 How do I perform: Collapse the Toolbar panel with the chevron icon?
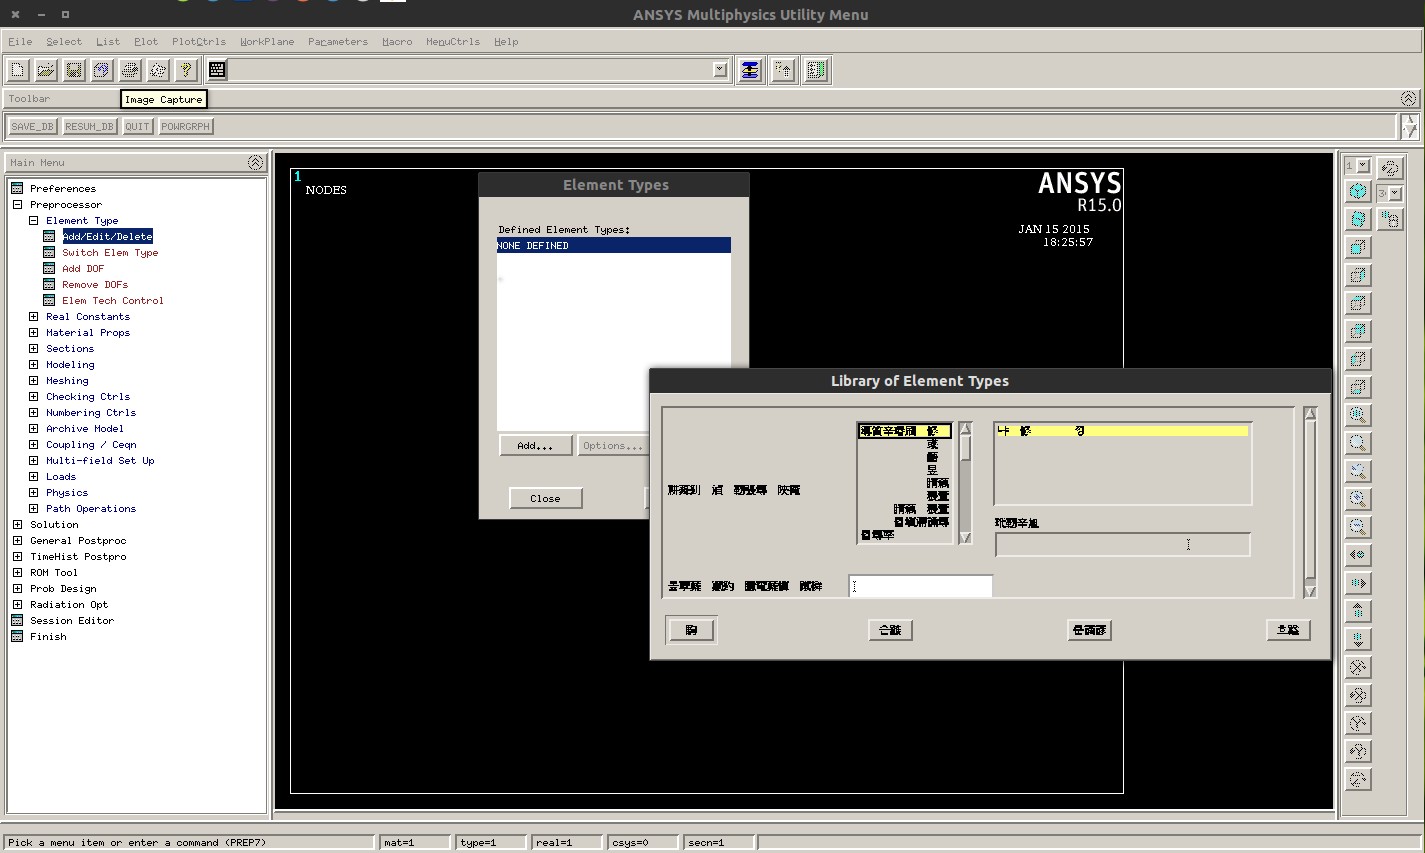(1408, 98)
